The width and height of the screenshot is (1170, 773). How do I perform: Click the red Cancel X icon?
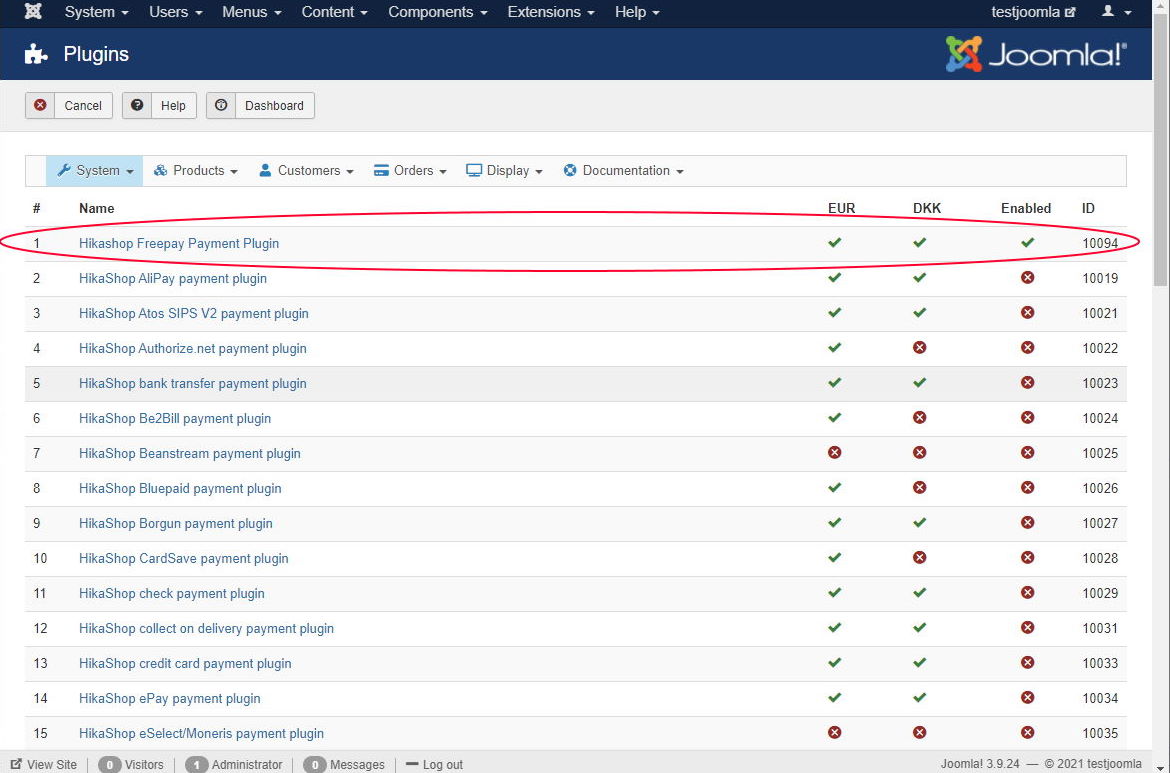[x=40, y=105]
